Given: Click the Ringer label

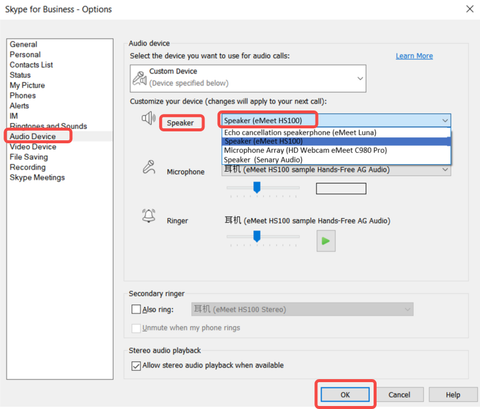Looking at the screenshot, I should tap(177, 221).
